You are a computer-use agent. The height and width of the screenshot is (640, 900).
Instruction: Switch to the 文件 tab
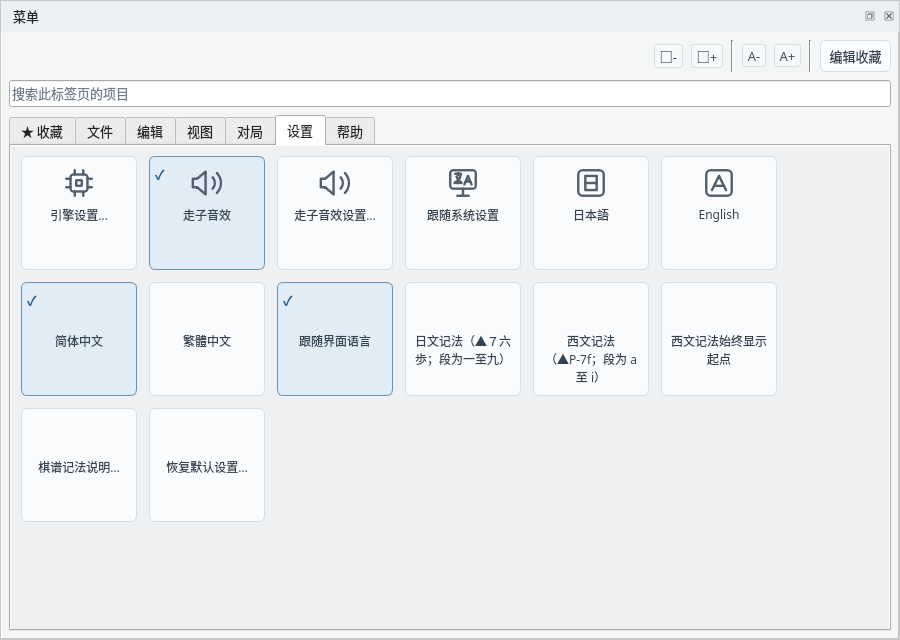coord(100,132)
